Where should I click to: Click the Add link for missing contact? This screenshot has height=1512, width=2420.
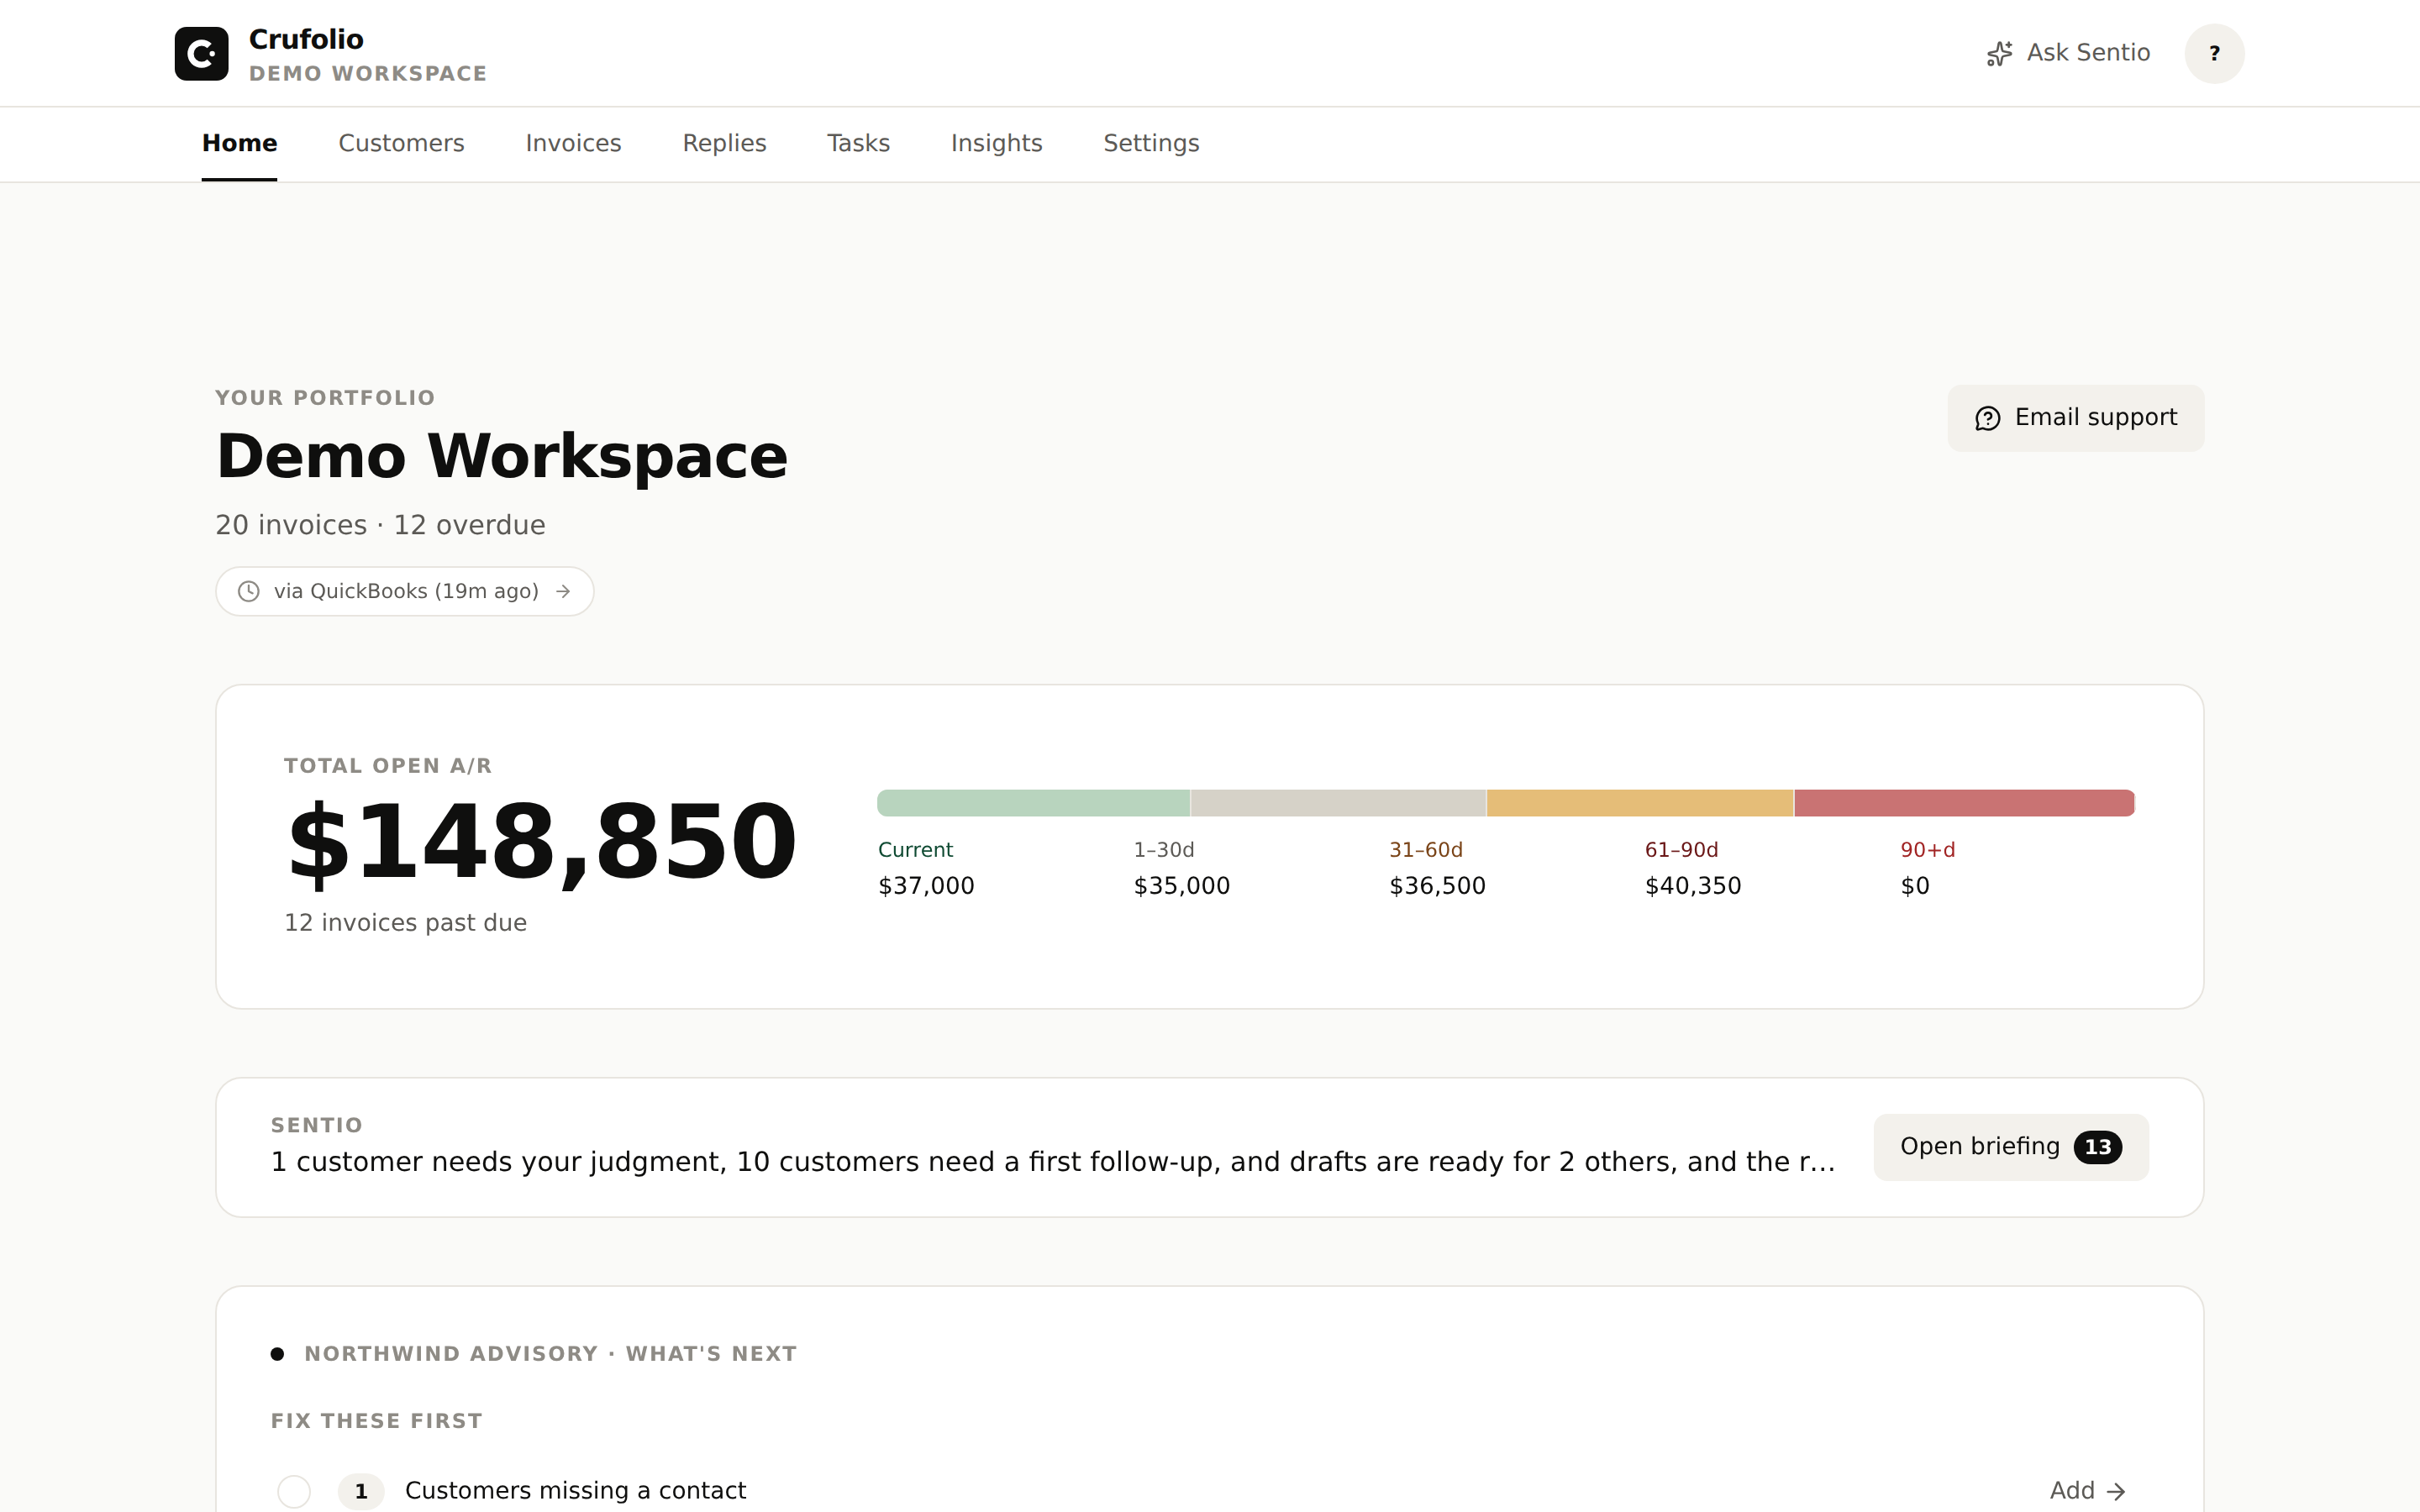(2087, 1491)
